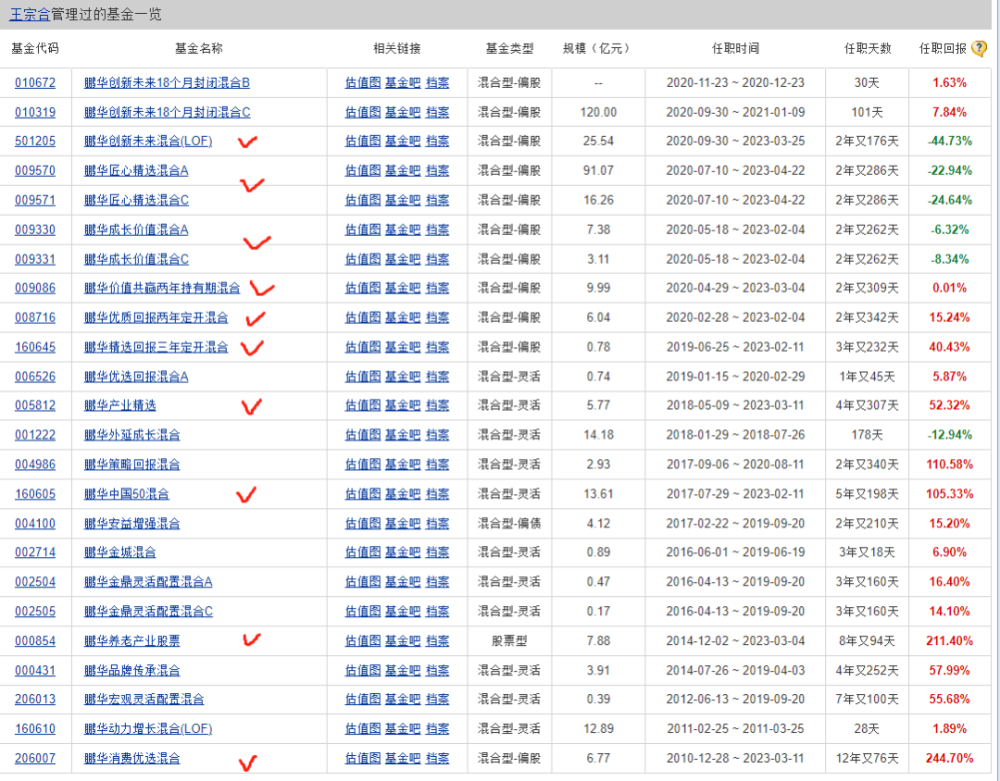The image size is (1000, 781).
Task: Click the 120.00 fund size cell
Action: [x=598, y=112]
